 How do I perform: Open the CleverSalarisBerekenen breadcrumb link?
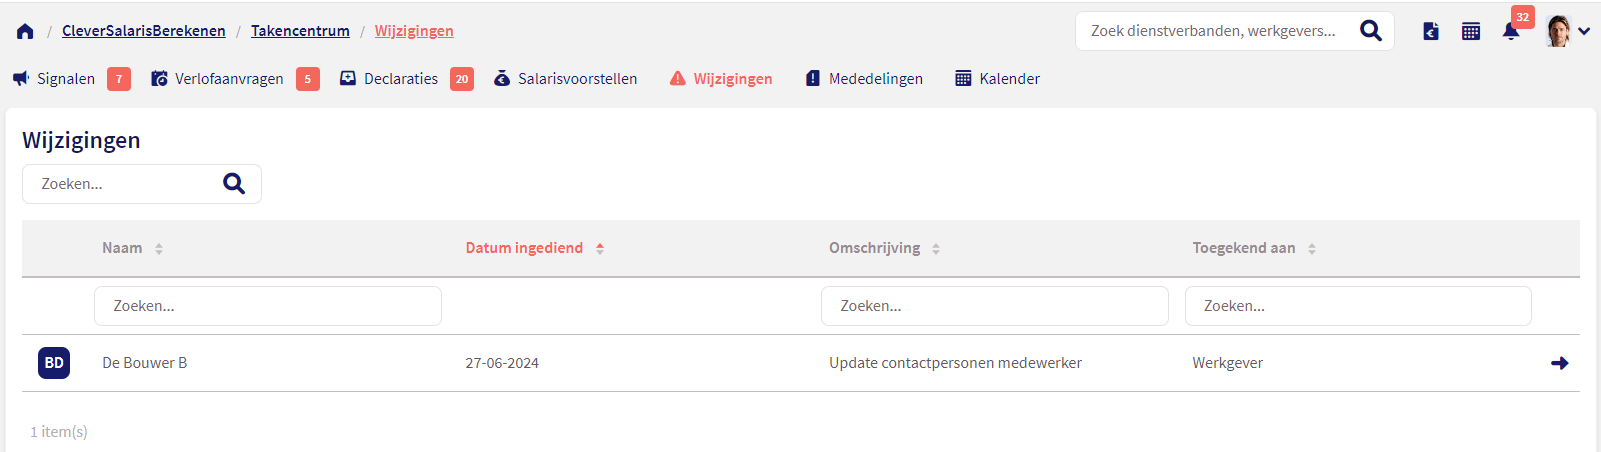pos(144,31)
